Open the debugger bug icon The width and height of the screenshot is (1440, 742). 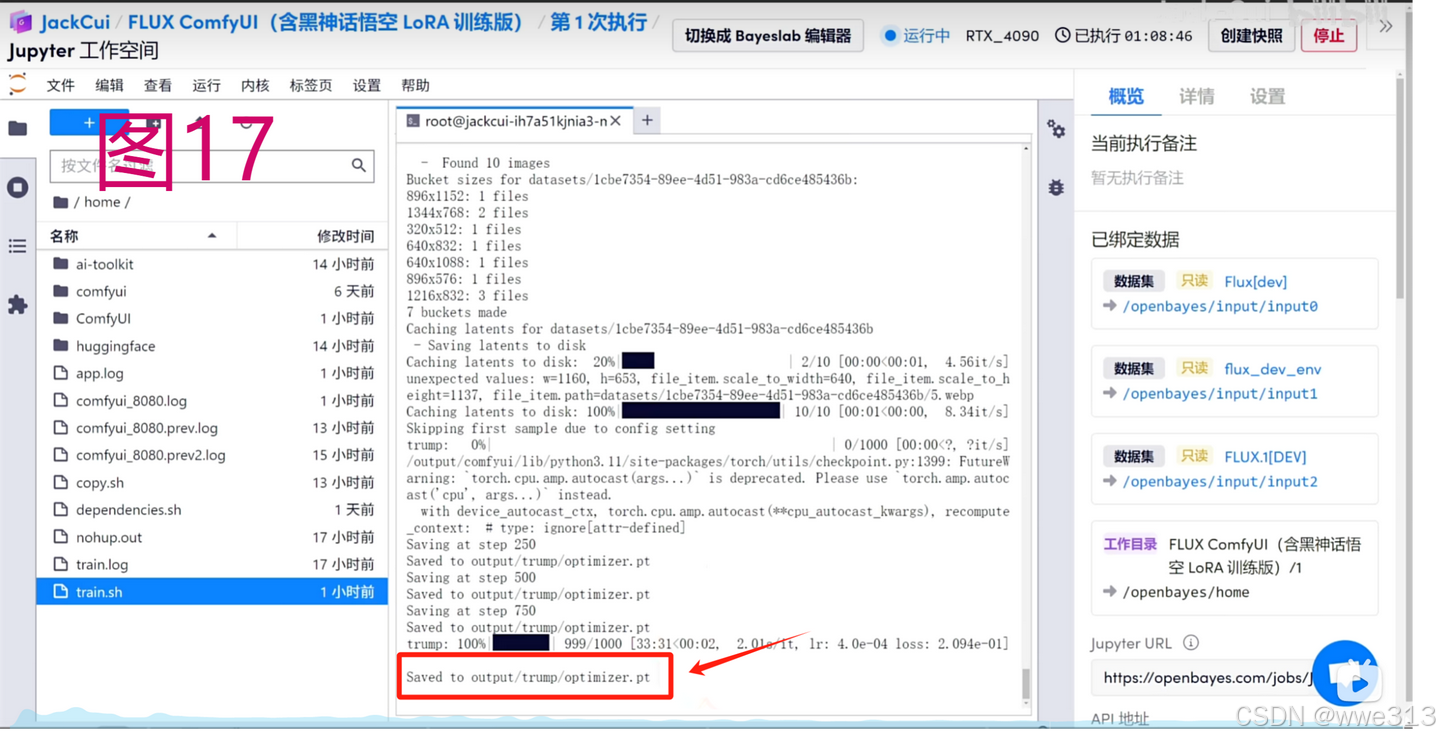click(x=1056, y=188)
